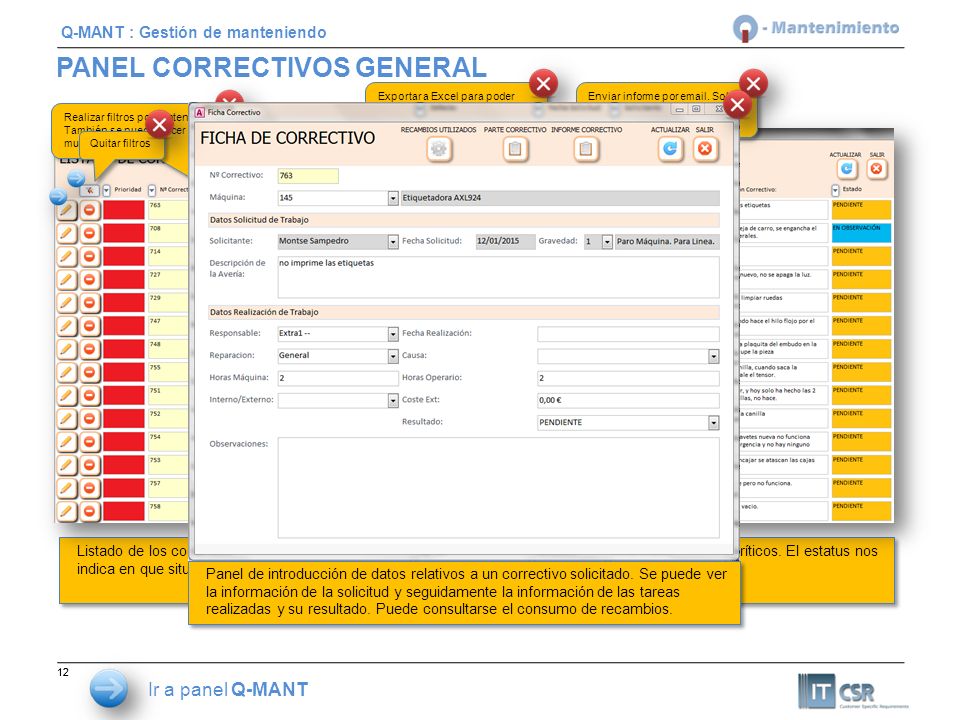Click the Descripción de la Avería text box
960x720 pixels.
click(498, 277)
